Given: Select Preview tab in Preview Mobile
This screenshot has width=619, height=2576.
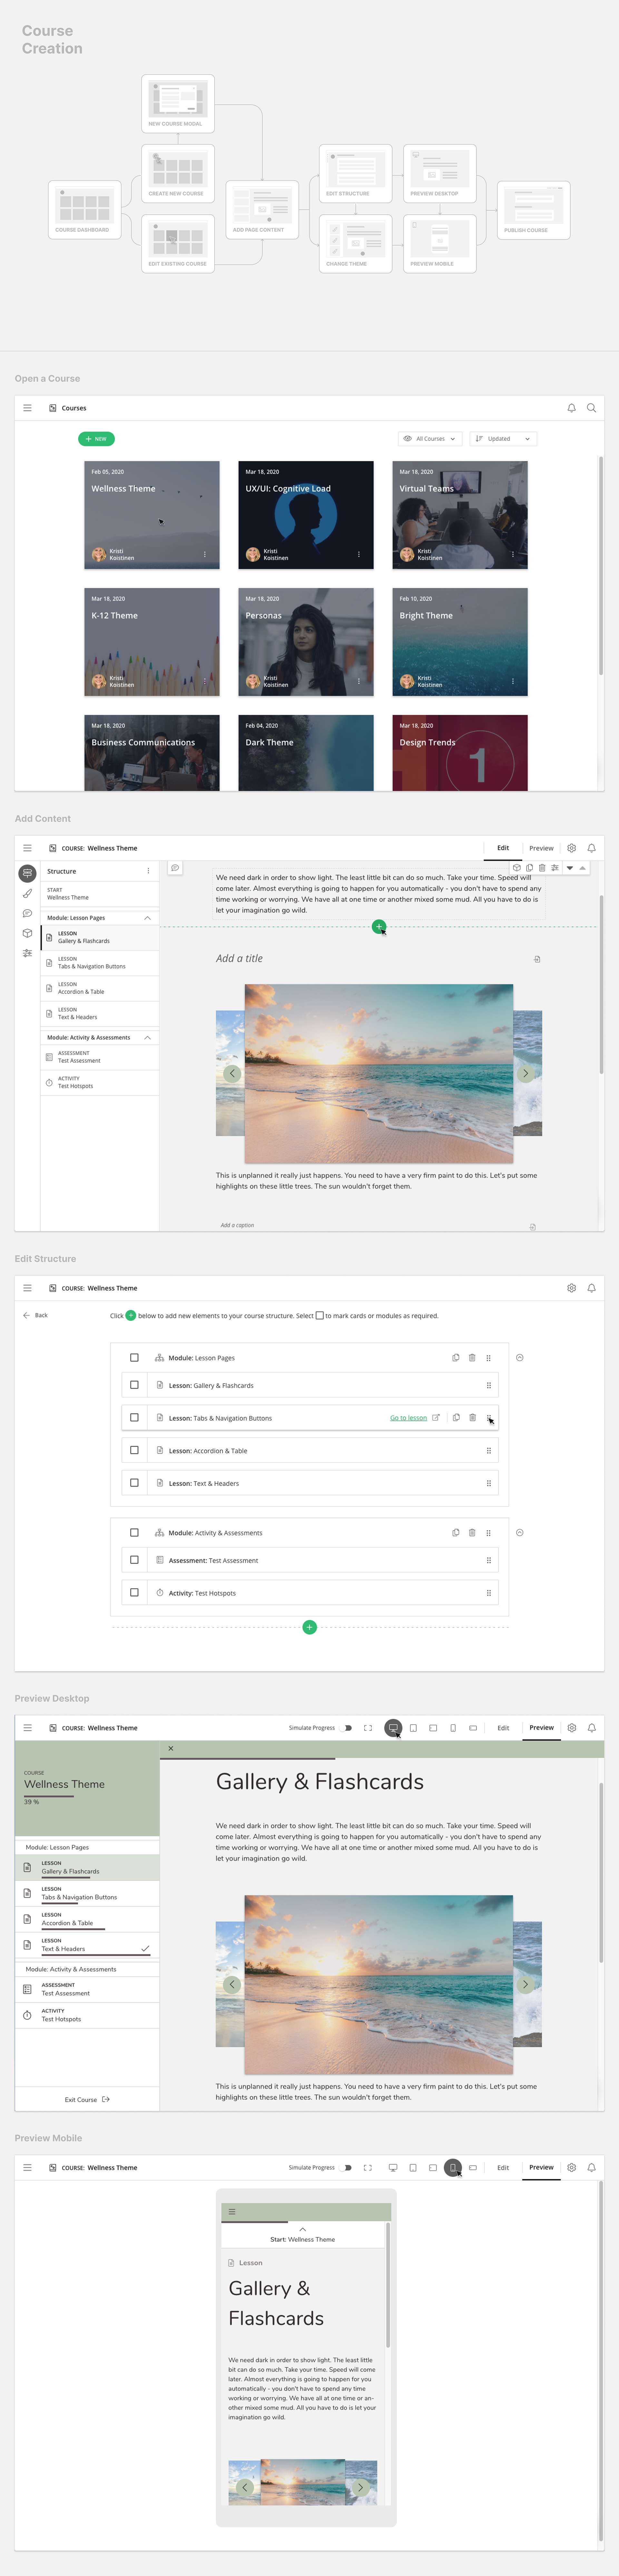Looking at the screenshot, I should (x=541, y=2168).
